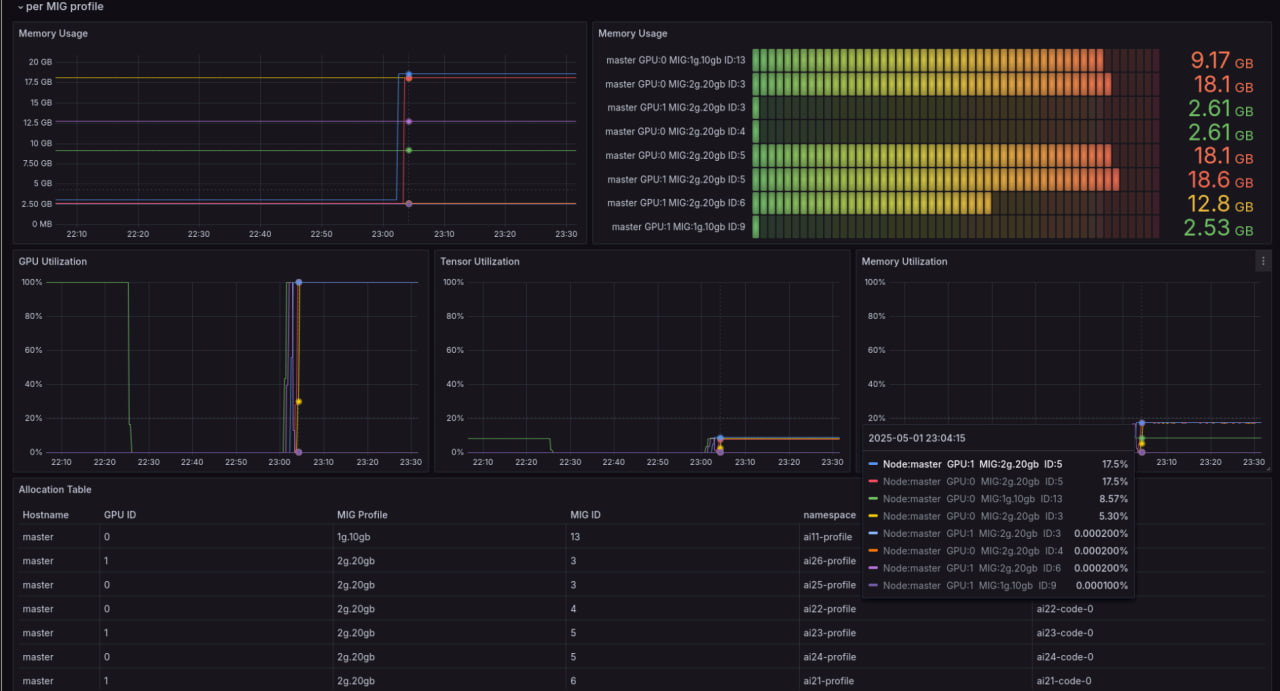Sort table by Hostname column header
1280x691 pixels.
coord(46,515)
